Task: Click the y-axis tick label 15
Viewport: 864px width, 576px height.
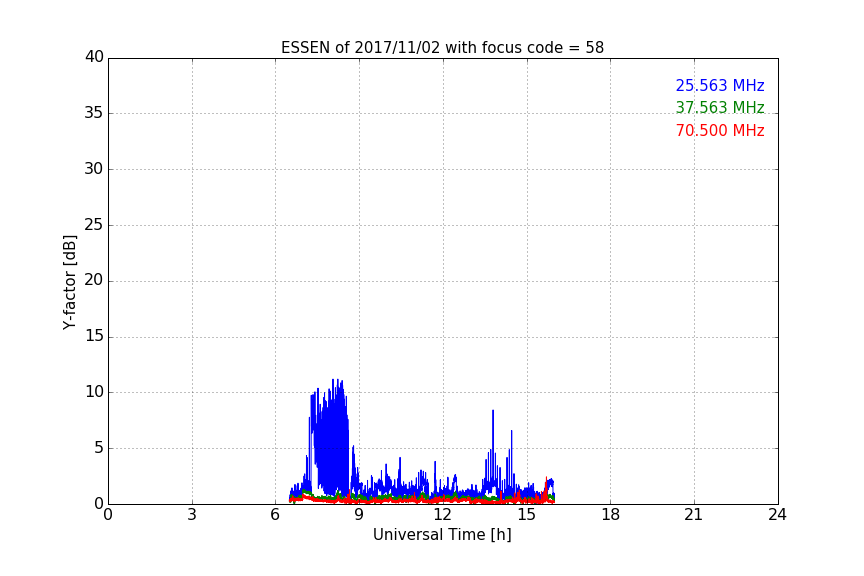Action: pos(94,336)
